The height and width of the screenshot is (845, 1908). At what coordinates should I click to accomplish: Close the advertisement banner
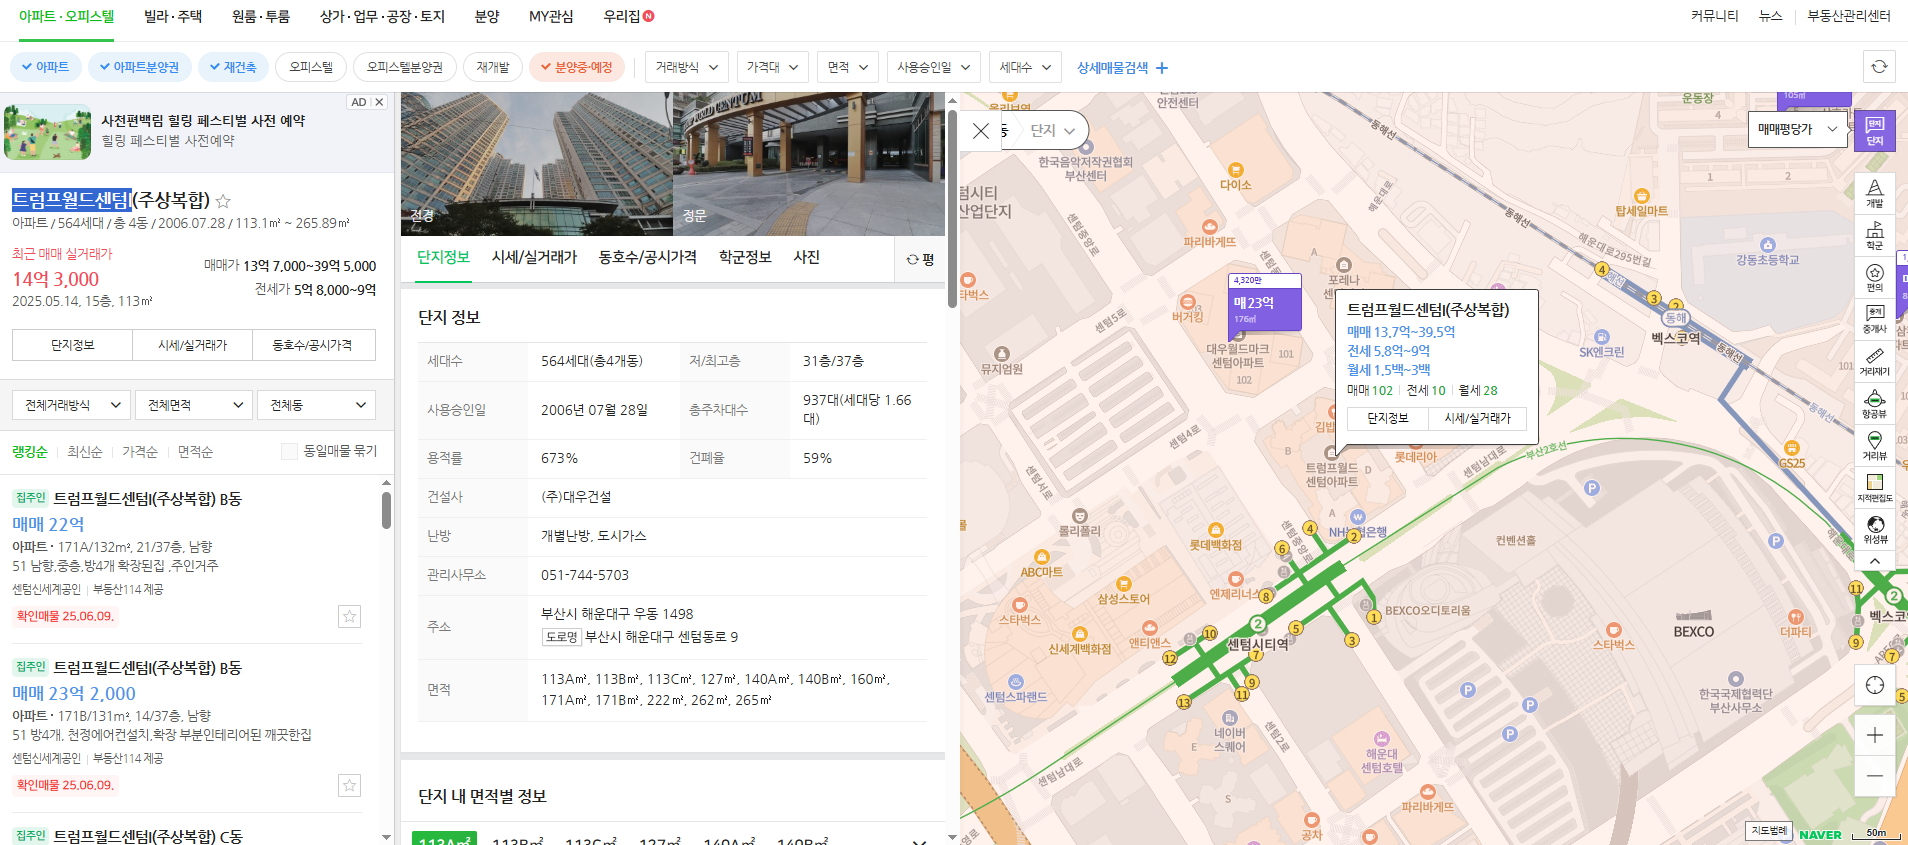379,102
